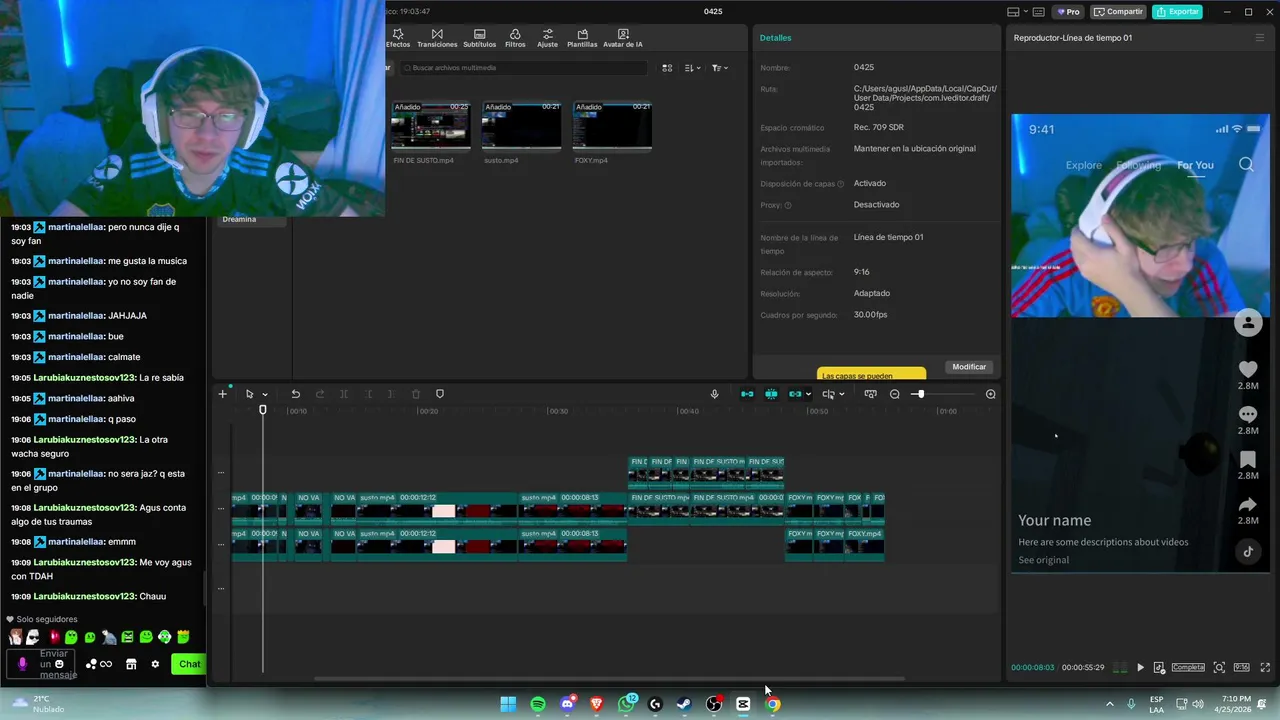Click the marker shield icon in the timeline toolbar
Image resolution: width=1280 pixels, height=720 pixels.
[440, 394]
